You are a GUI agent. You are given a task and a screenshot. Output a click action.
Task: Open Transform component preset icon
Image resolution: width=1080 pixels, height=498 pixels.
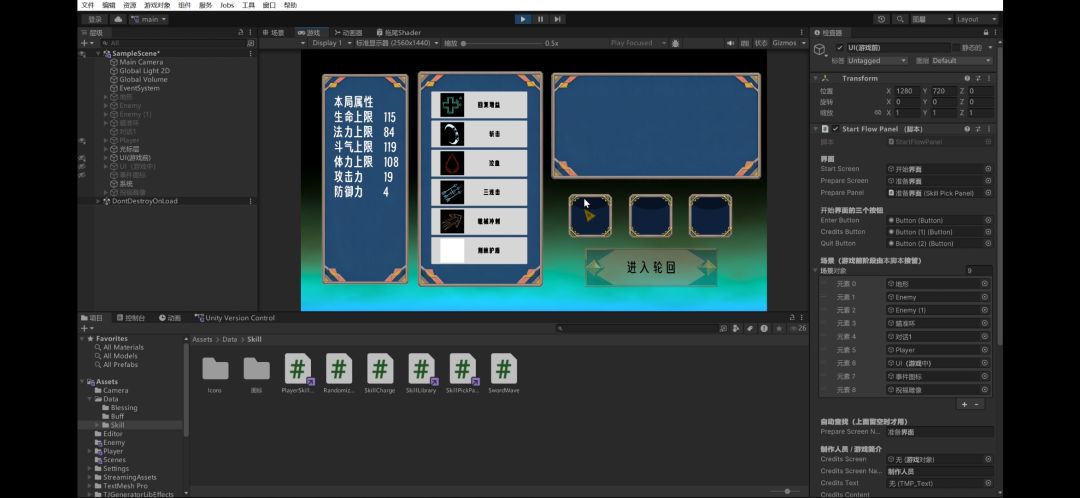(978, 79)
